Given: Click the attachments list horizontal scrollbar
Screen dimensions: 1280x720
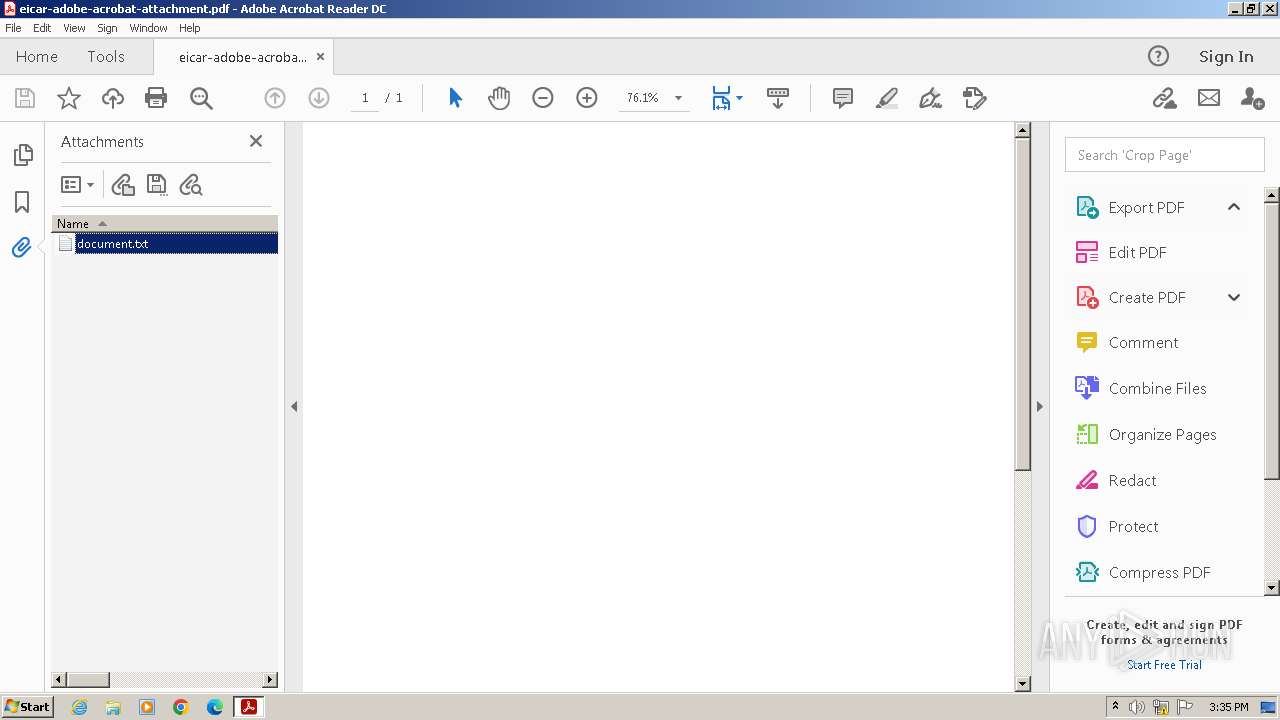Looking at the screenshot, I should [165, 679].
